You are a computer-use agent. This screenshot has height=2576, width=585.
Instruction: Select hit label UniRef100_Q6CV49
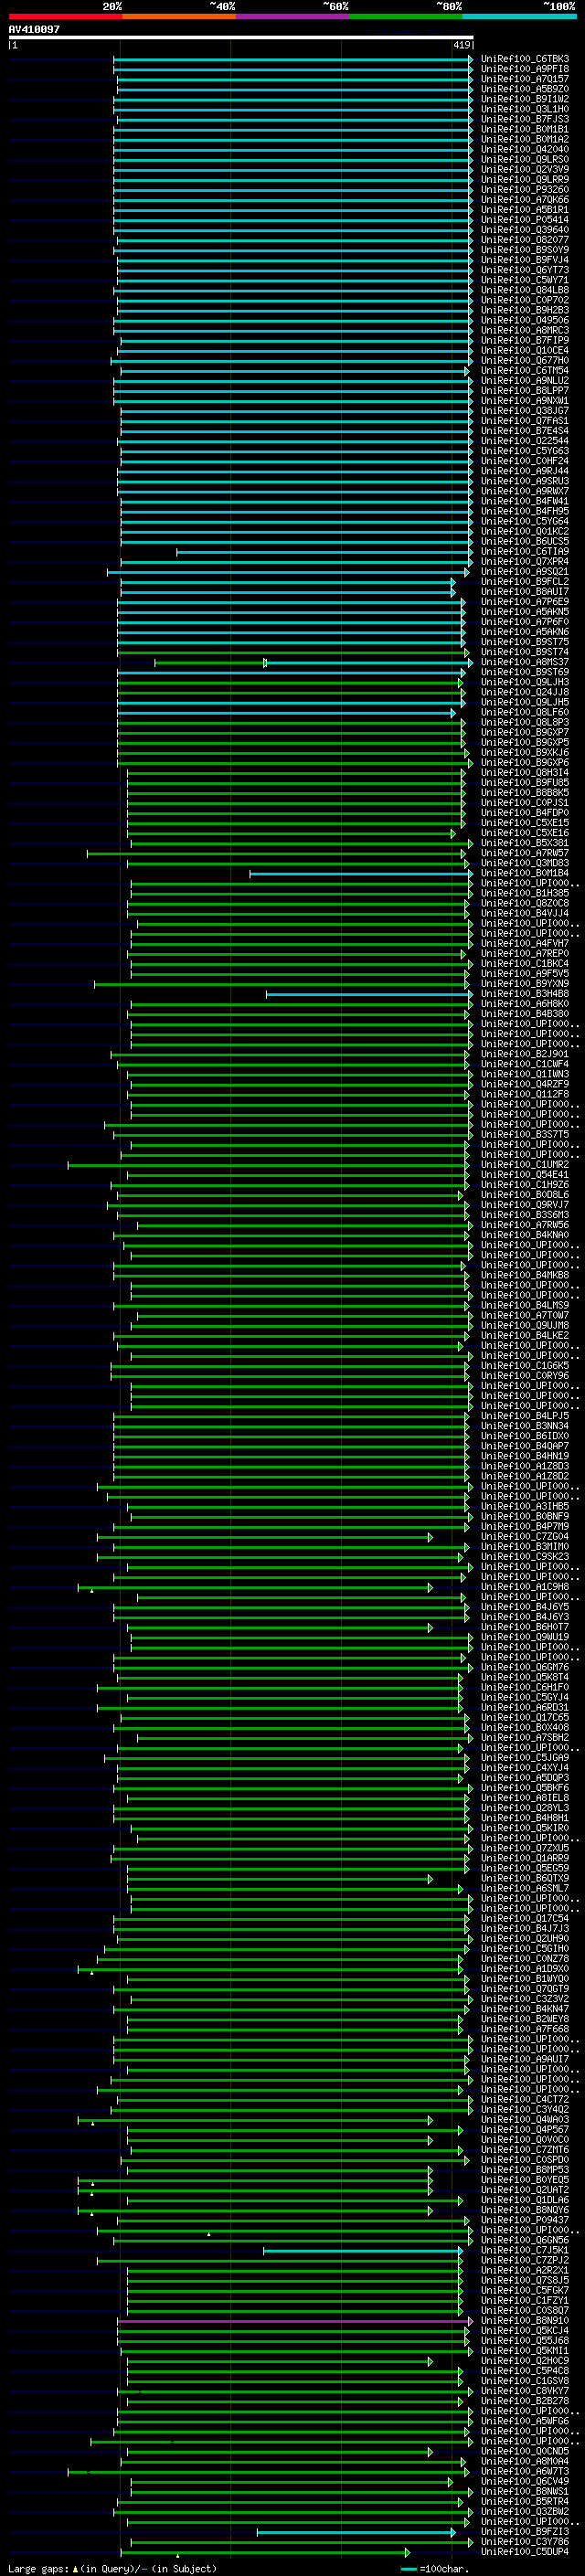(524, 2482)
